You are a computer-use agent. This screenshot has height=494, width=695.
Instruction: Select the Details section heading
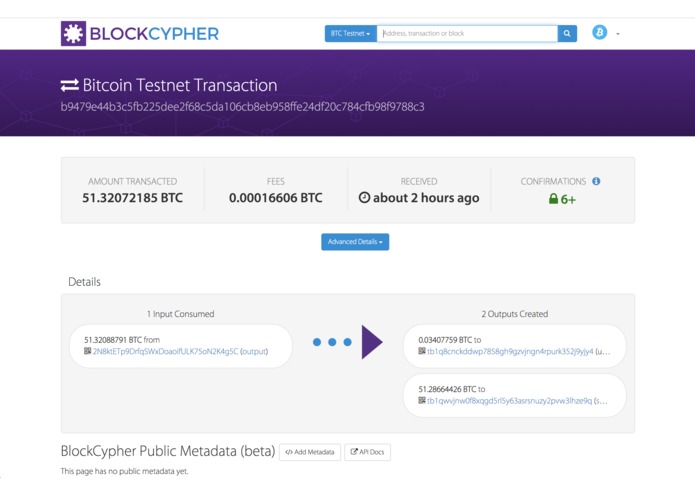[84, 282]
